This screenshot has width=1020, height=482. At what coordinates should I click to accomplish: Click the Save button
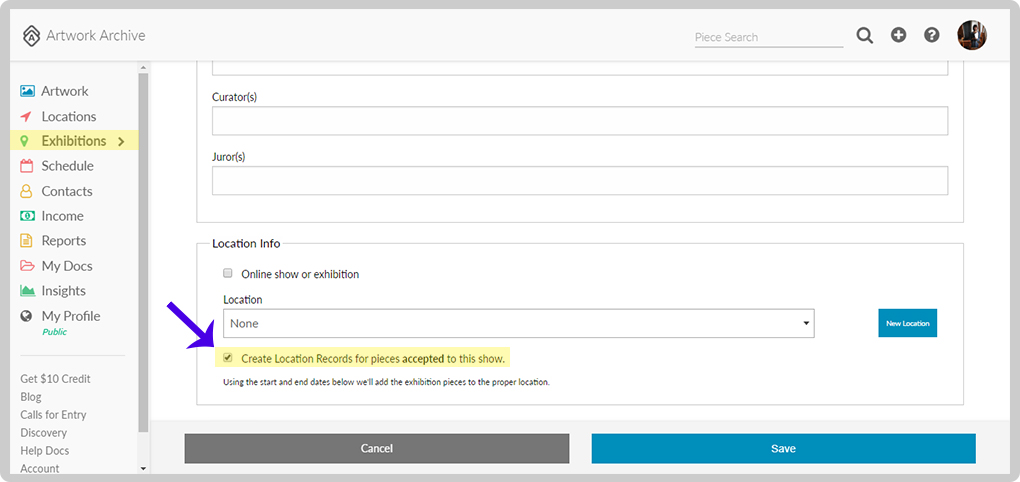point(783,449)
